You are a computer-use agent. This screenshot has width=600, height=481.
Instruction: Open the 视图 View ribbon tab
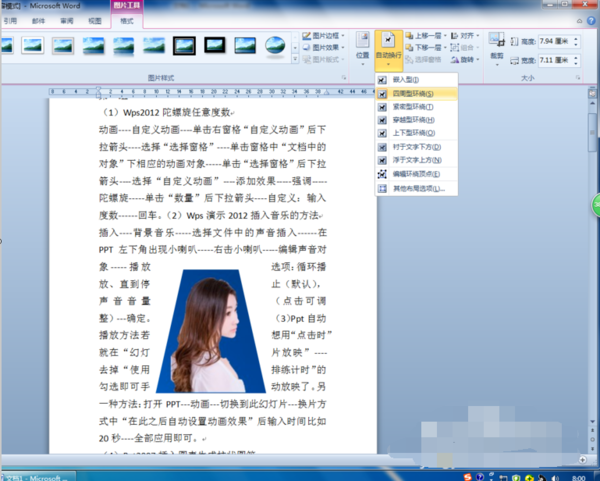pos(94,19)
